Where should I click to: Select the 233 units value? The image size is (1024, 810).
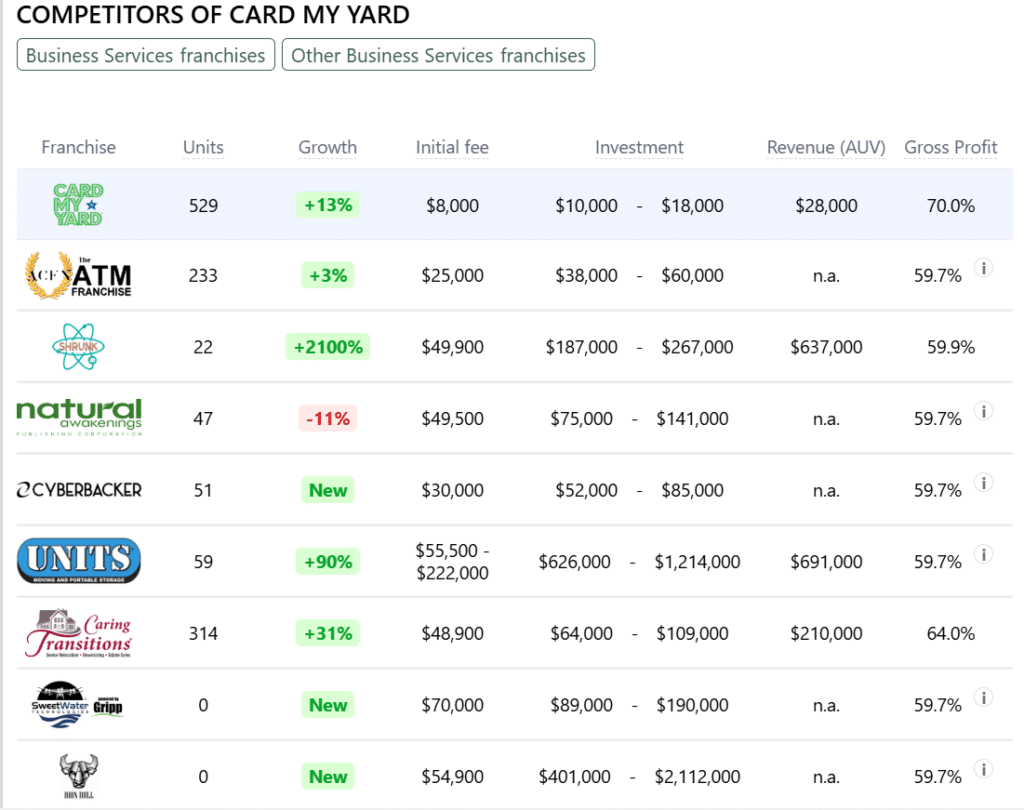[x=203, y=276]
